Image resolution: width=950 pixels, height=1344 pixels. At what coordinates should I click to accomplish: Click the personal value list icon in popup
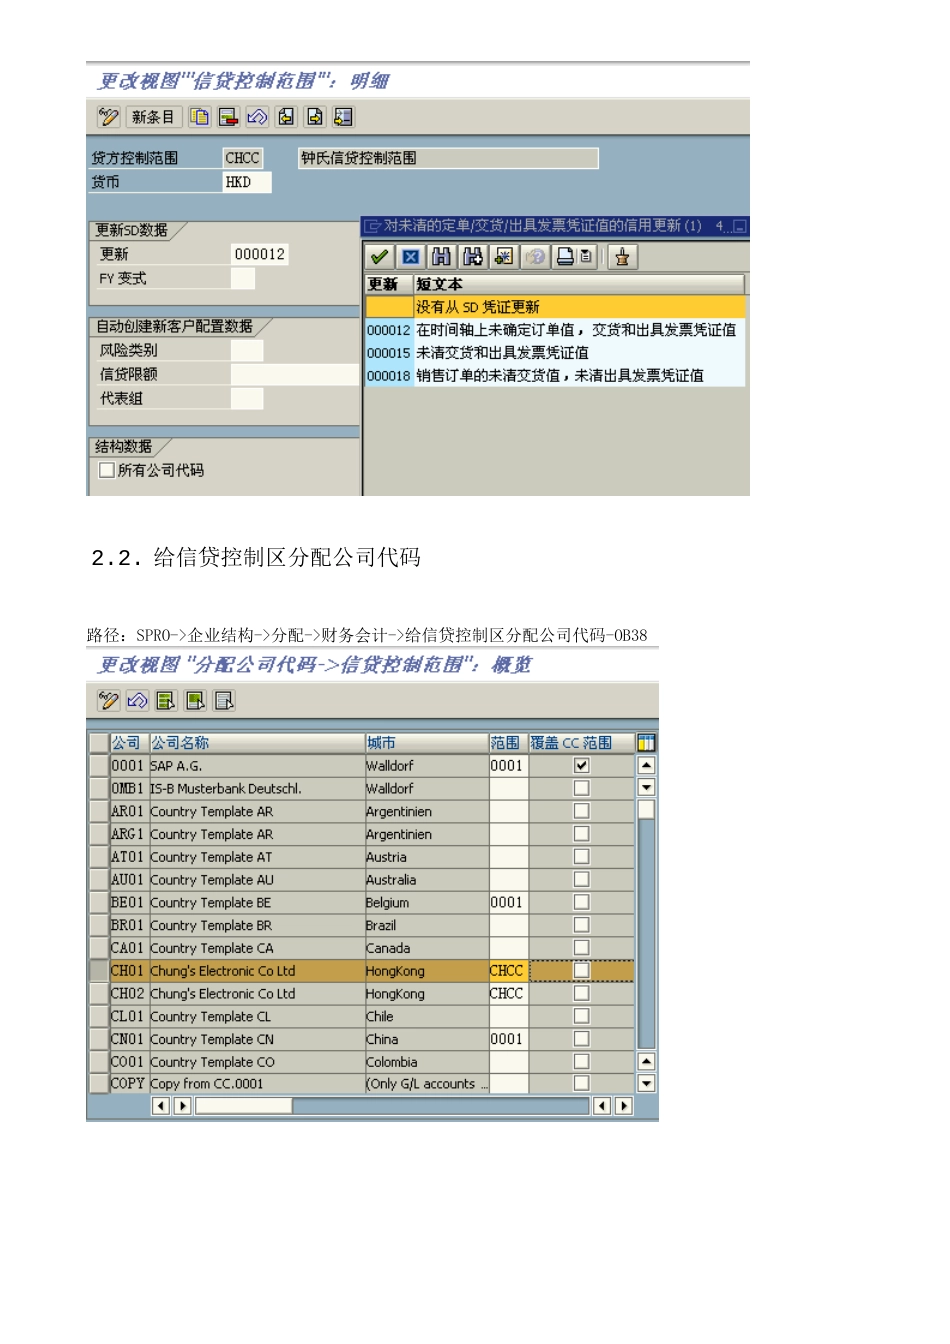622,257
